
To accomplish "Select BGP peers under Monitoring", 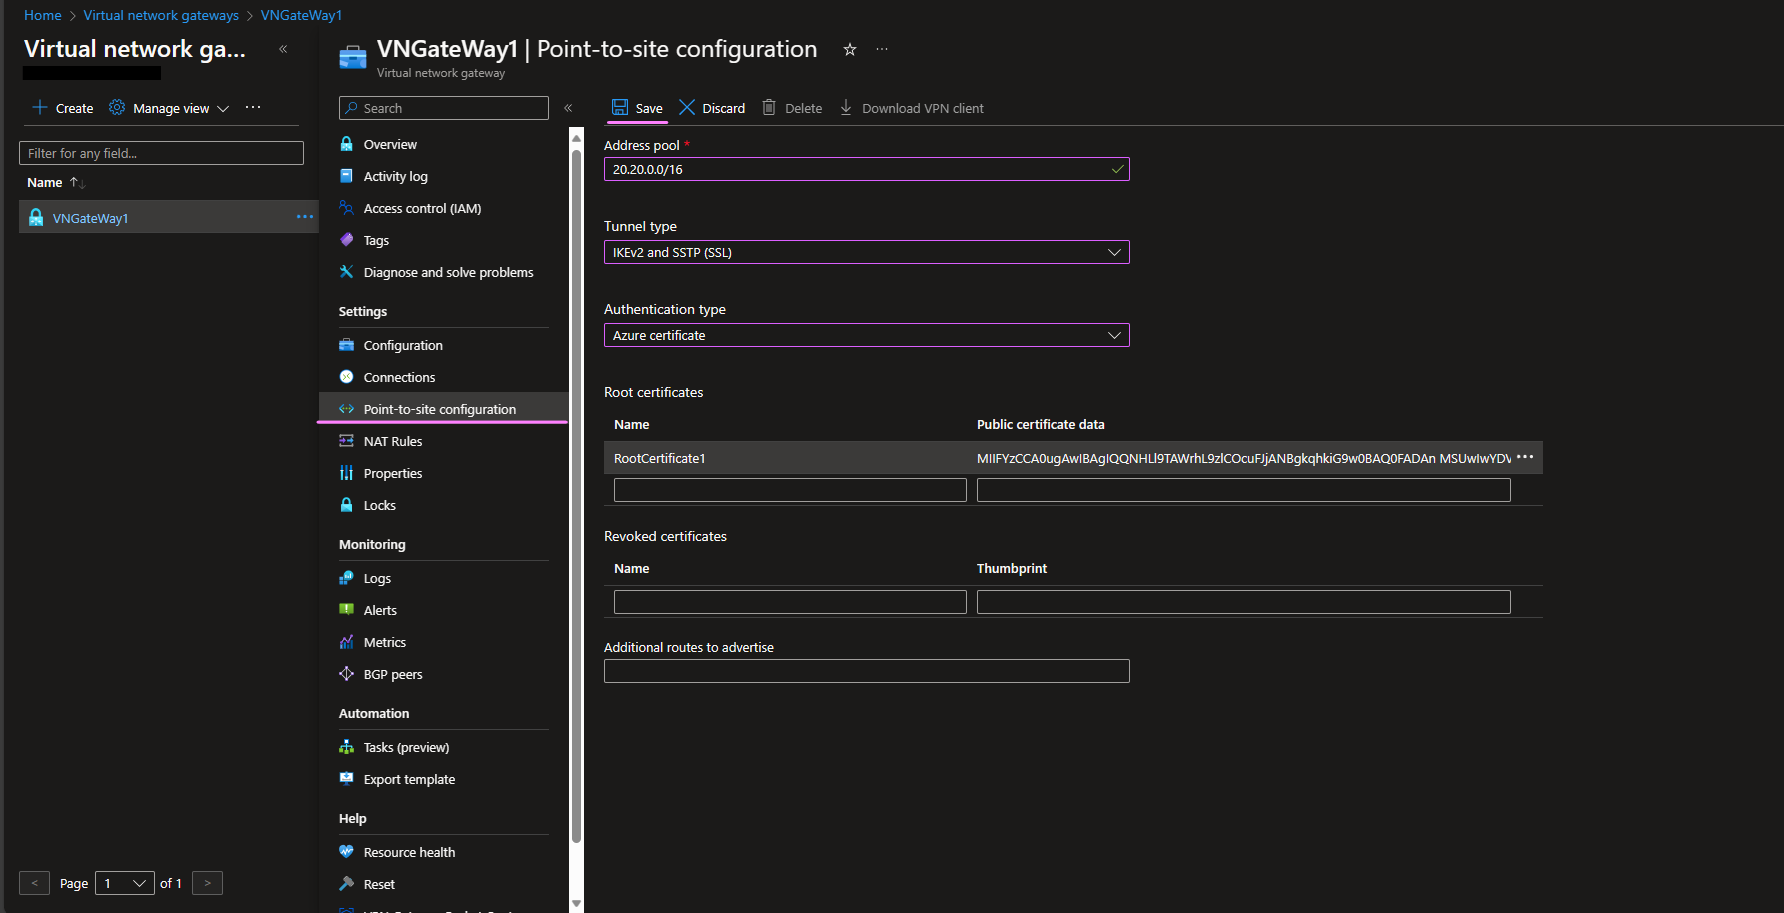I will click(x=392, y=674).
